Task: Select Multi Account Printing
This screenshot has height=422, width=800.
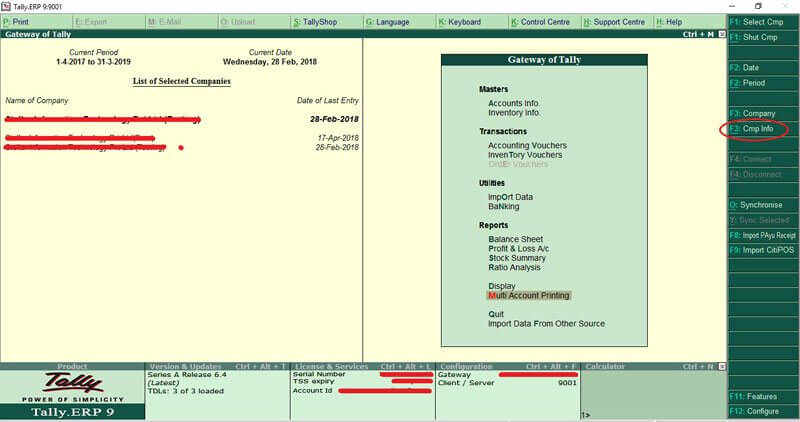Action: (529, 295)
